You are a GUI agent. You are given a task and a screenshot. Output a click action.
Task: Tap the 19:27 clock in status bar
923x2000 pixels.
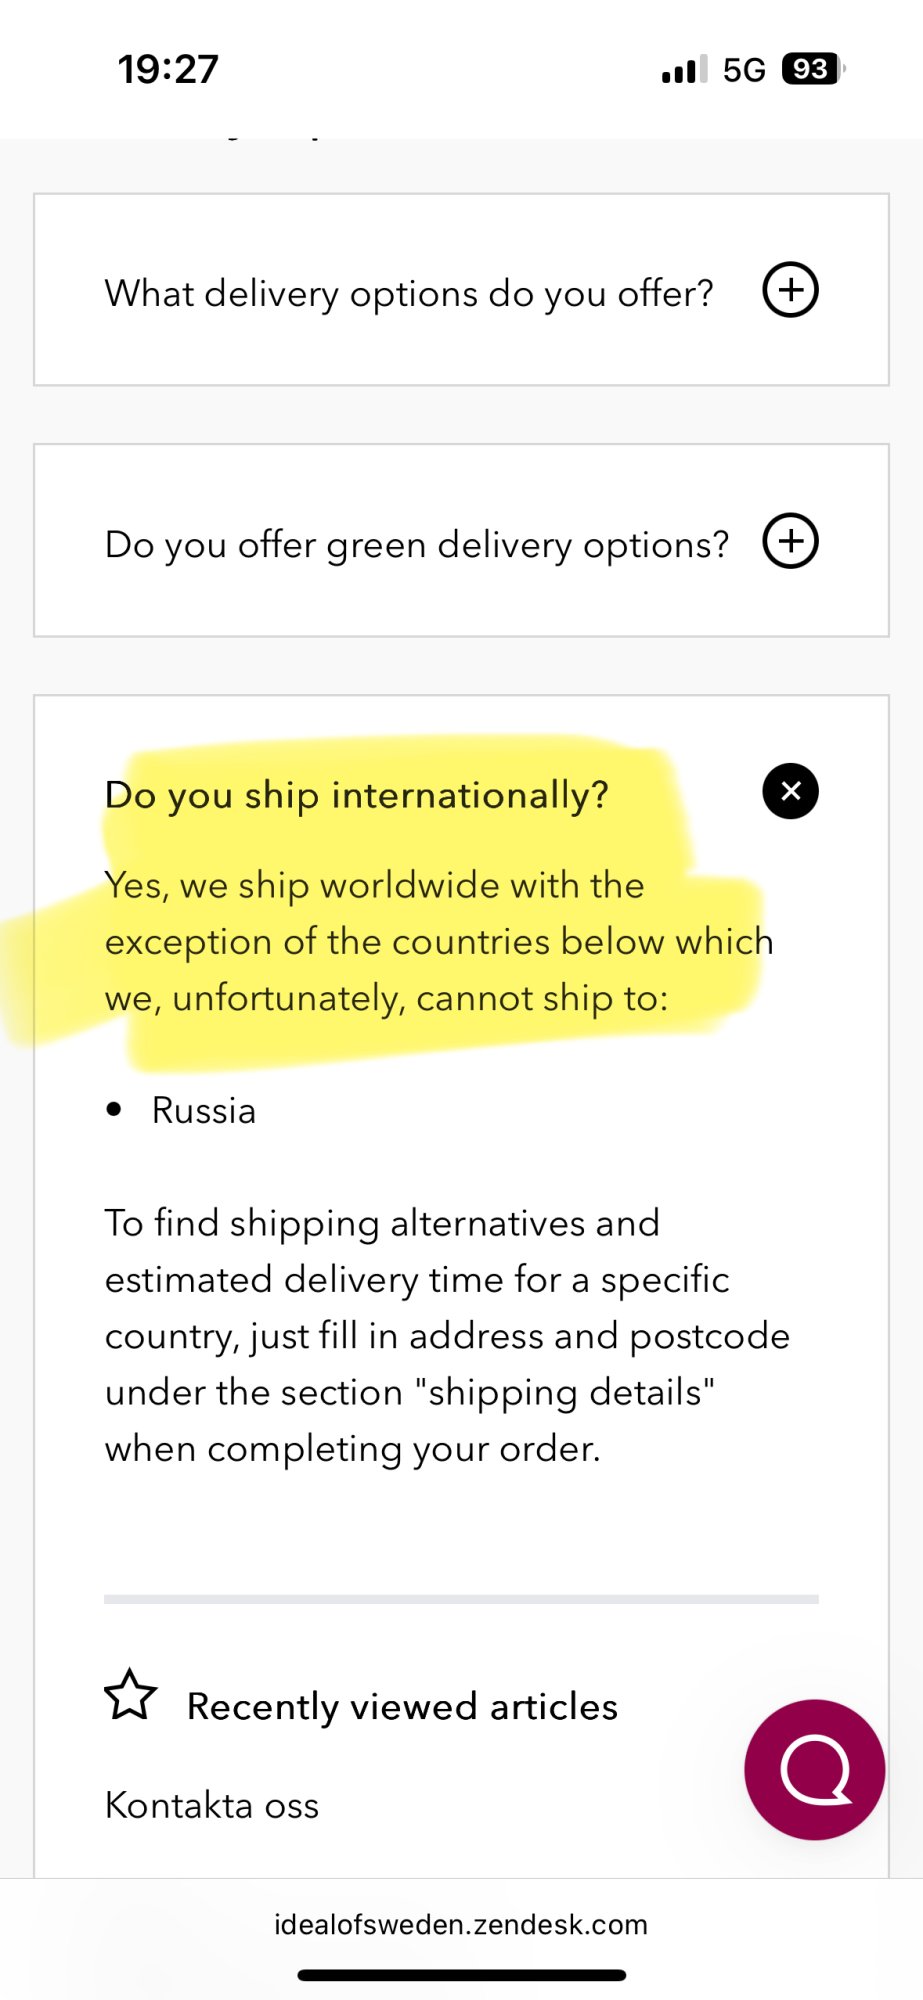coord(168,69)
